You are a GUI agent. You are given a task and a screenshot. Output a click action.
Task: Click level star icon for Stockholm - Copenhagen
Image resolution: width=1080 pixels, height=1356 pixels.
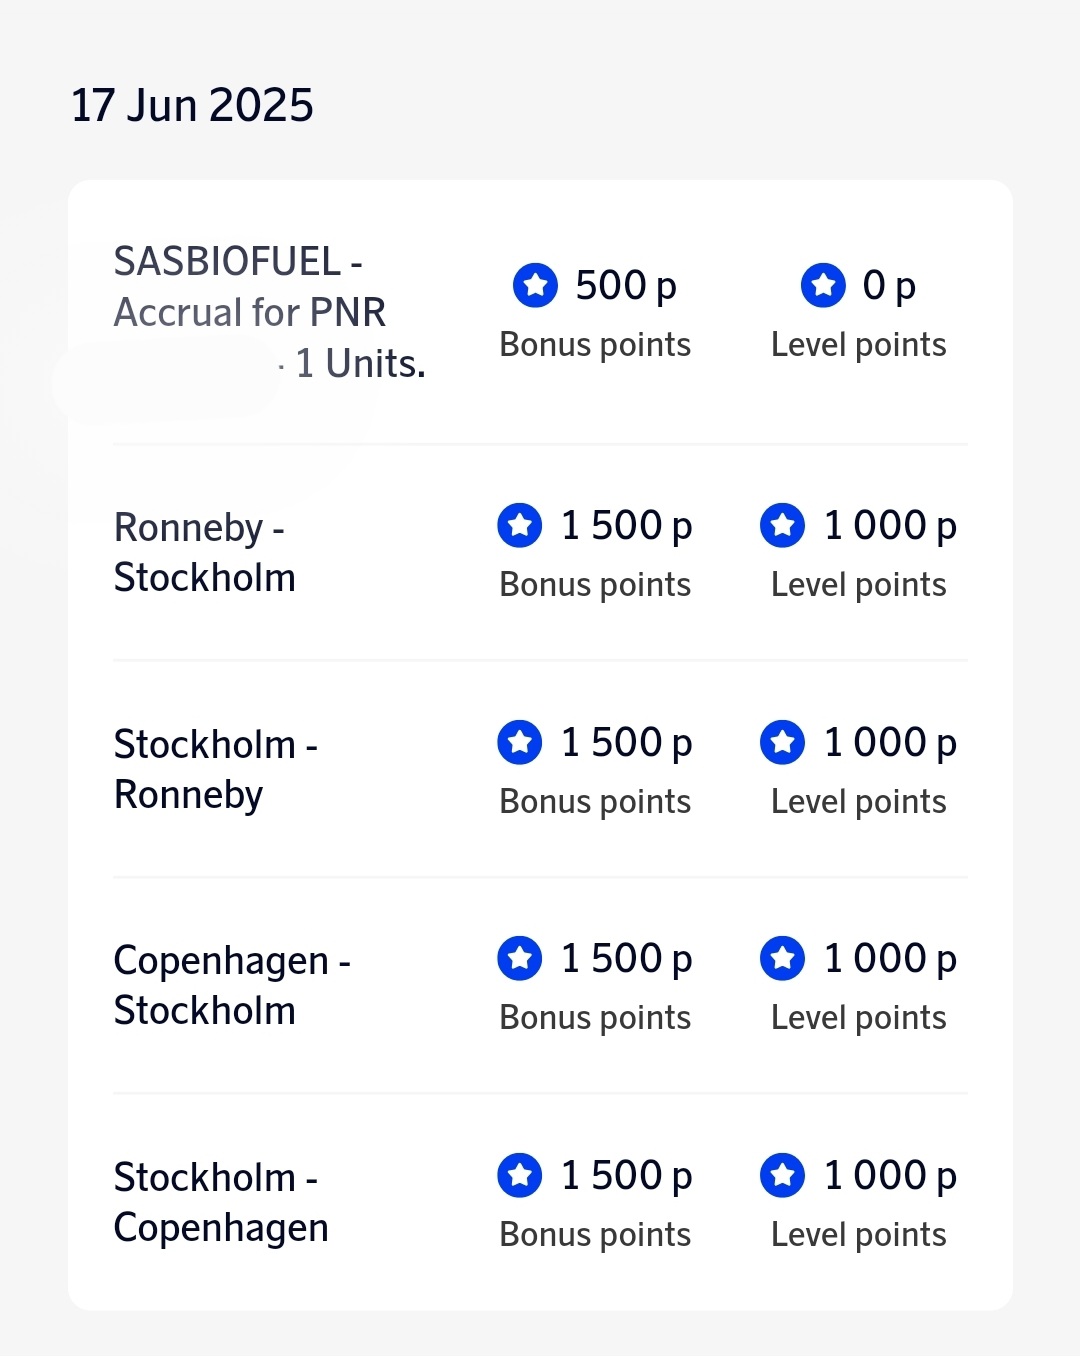click(782, 1175)
